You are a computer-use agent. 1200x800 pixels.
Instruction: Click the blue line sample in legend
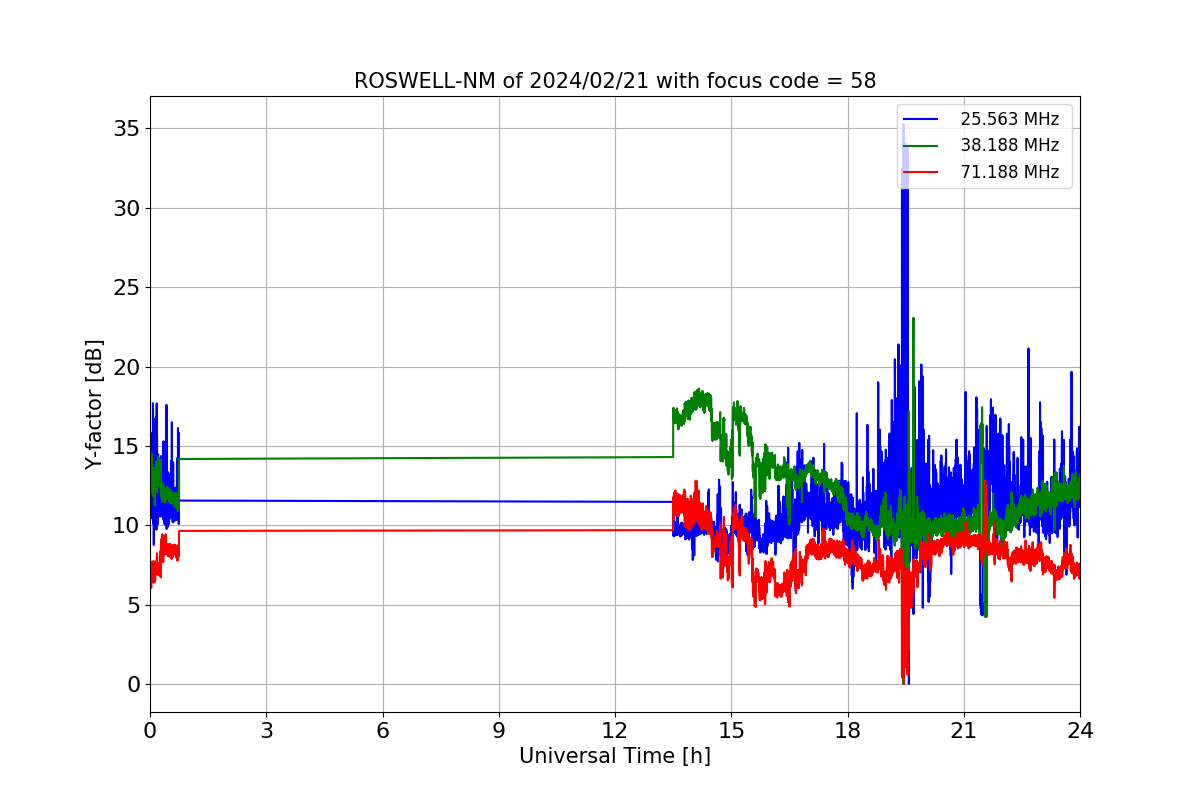click(x=921, y=120)
